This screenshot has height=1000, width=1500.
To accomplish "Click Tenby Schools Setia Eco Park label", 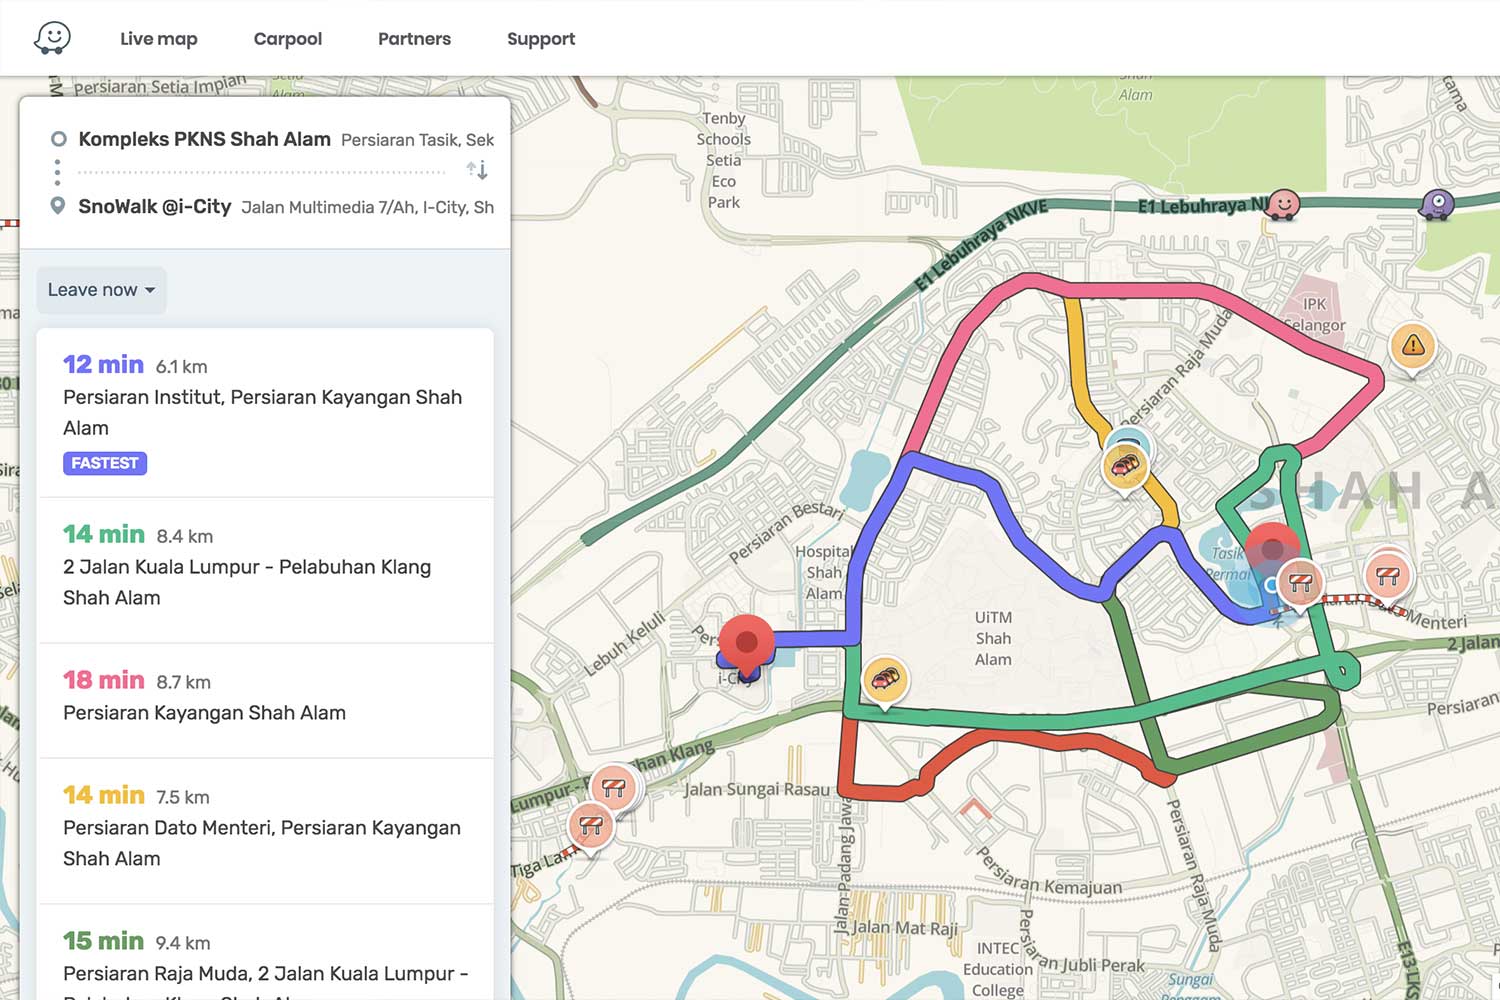I will coord(724,160).
